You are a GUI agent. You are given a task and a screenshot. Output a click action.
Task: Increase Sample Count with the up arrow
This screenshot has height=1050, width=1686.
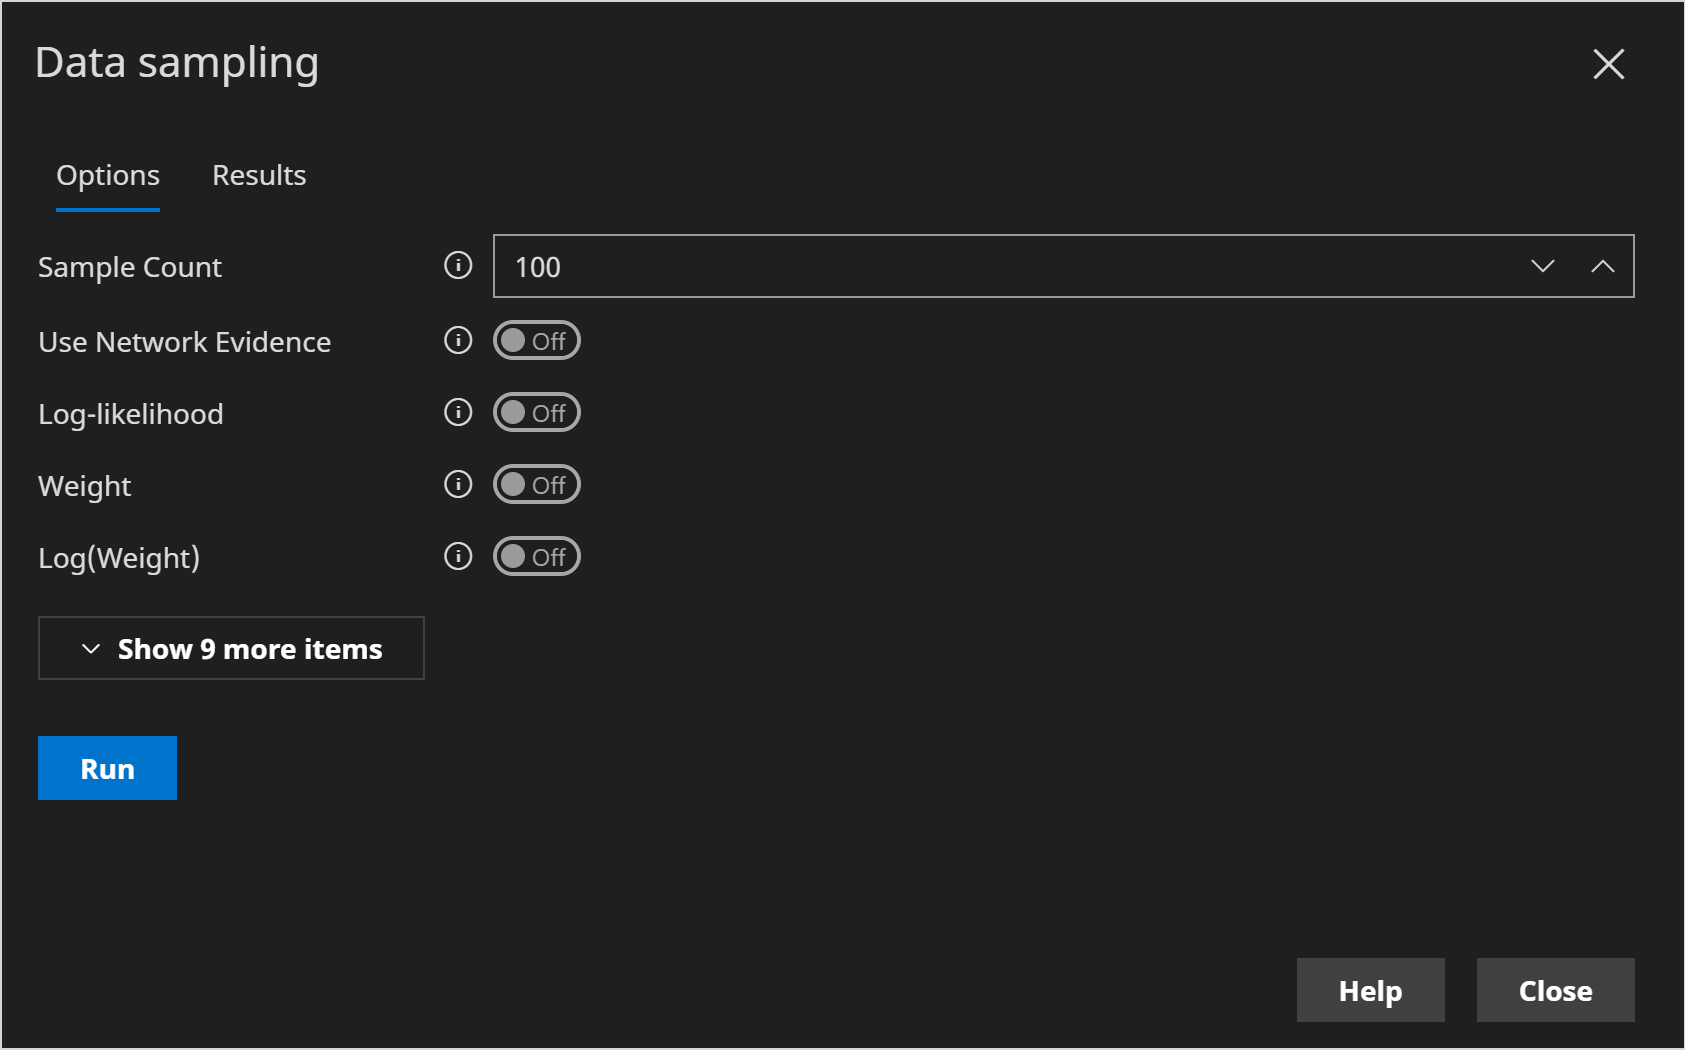[x=1604, y=266]
